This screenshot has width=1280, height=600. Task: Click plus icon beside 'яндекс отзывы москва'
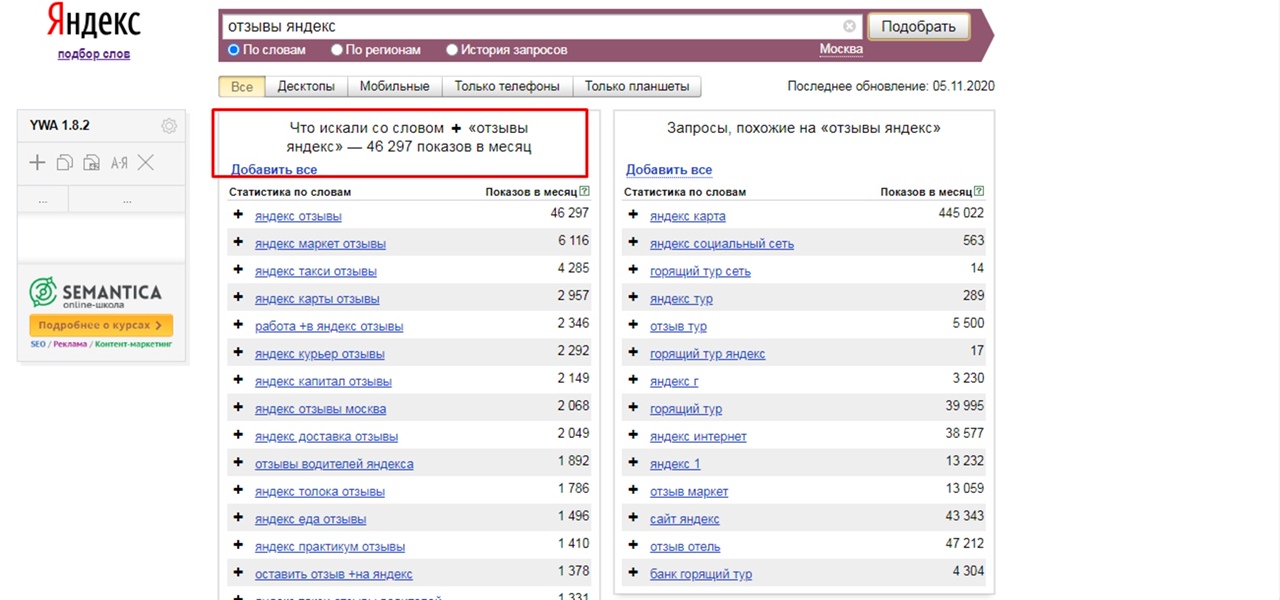click(238, 408)
